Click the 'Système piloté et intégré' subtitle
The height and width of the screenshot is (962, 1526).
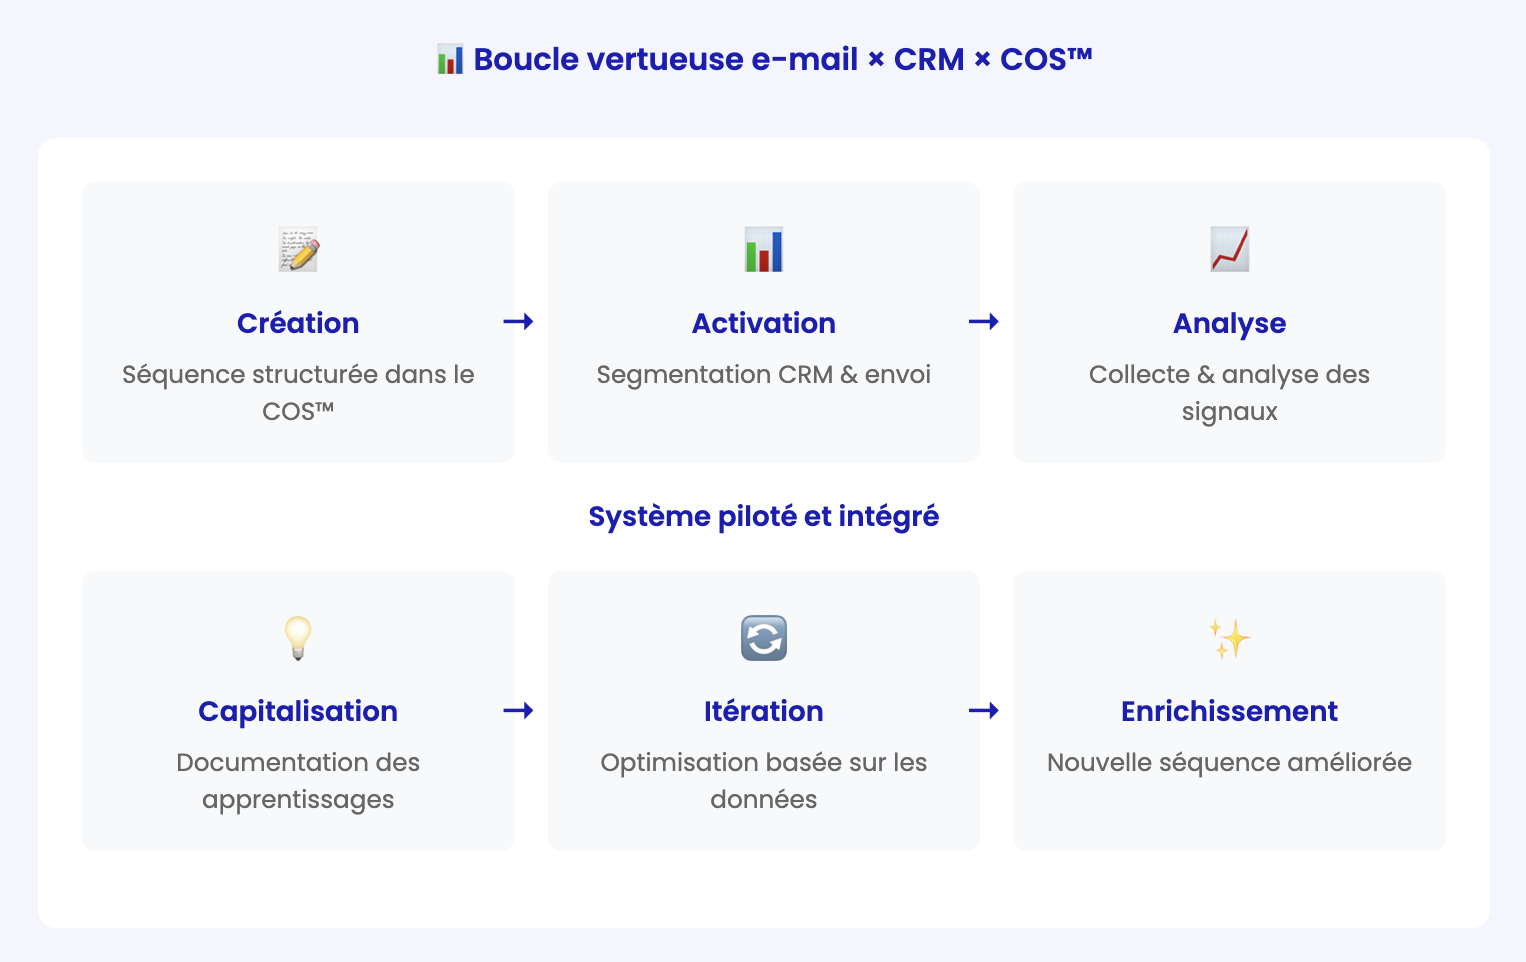tap(764, 516)
